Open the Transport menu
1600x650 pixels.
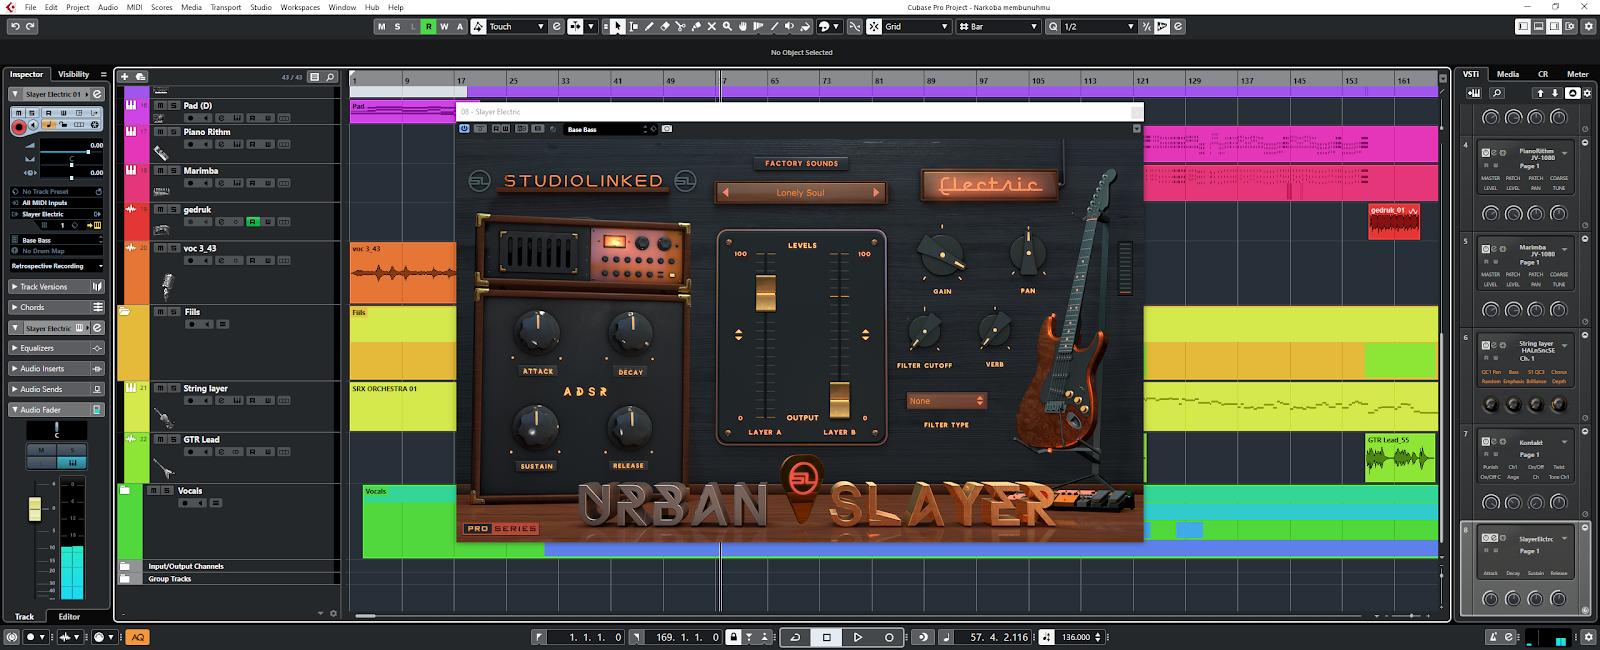click(225, 7)
